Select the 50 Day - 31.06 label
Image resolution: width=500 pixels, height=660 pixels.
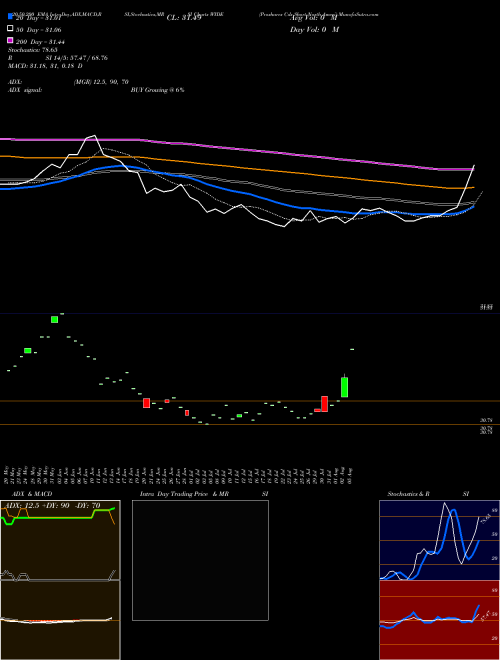tap(39, 30)
